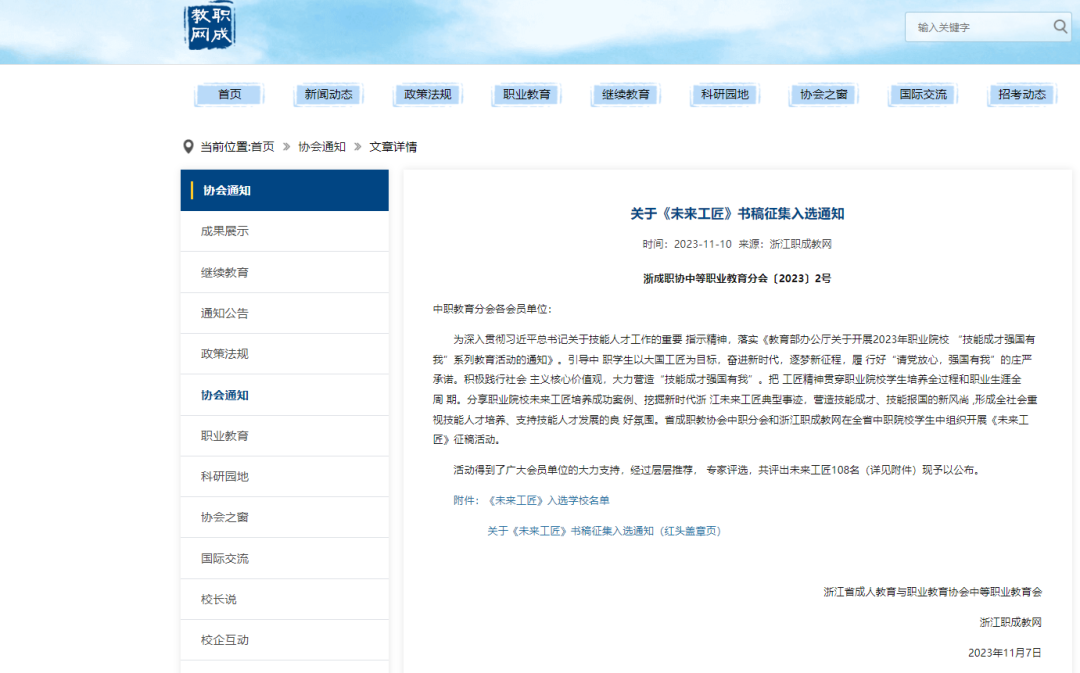Screen dimensions: 1080x673
Task: Open the 《未来工匠》入选学校名单 attachment link
Action: point(547,500)
